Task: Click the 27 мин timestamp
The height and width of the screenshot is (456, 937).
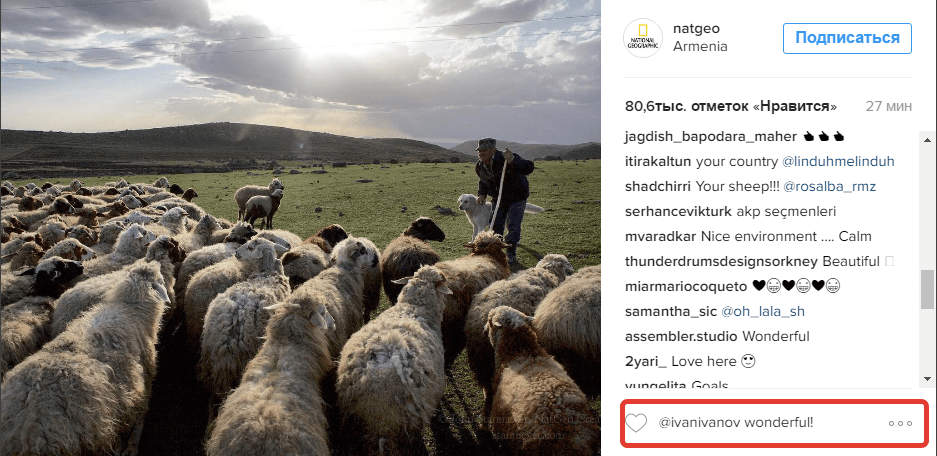Action: pos(888,106)
